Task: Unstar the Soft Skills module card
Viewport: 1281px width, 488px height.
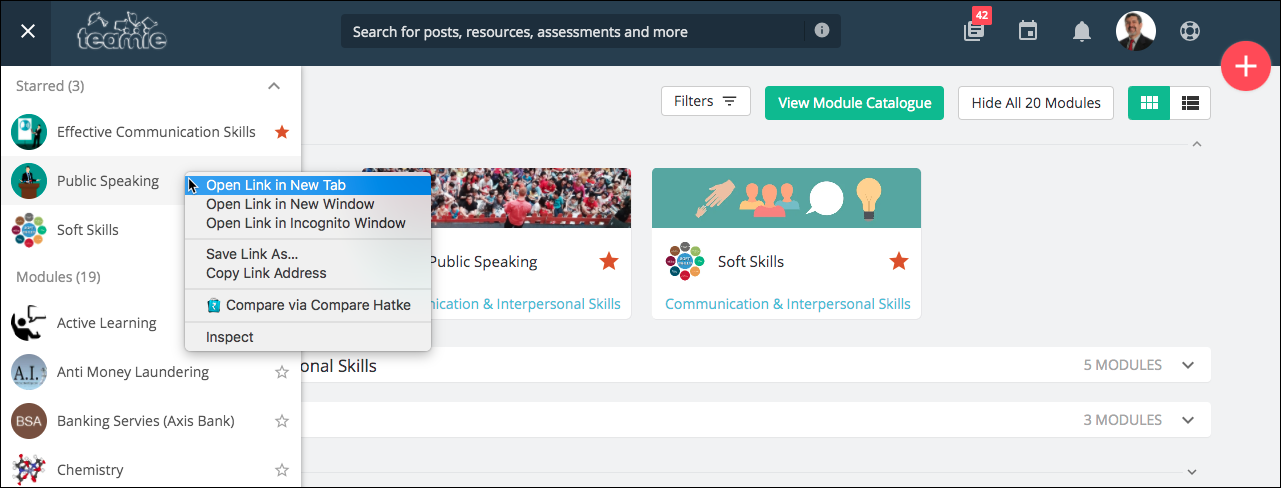Action: coord(899,261)
